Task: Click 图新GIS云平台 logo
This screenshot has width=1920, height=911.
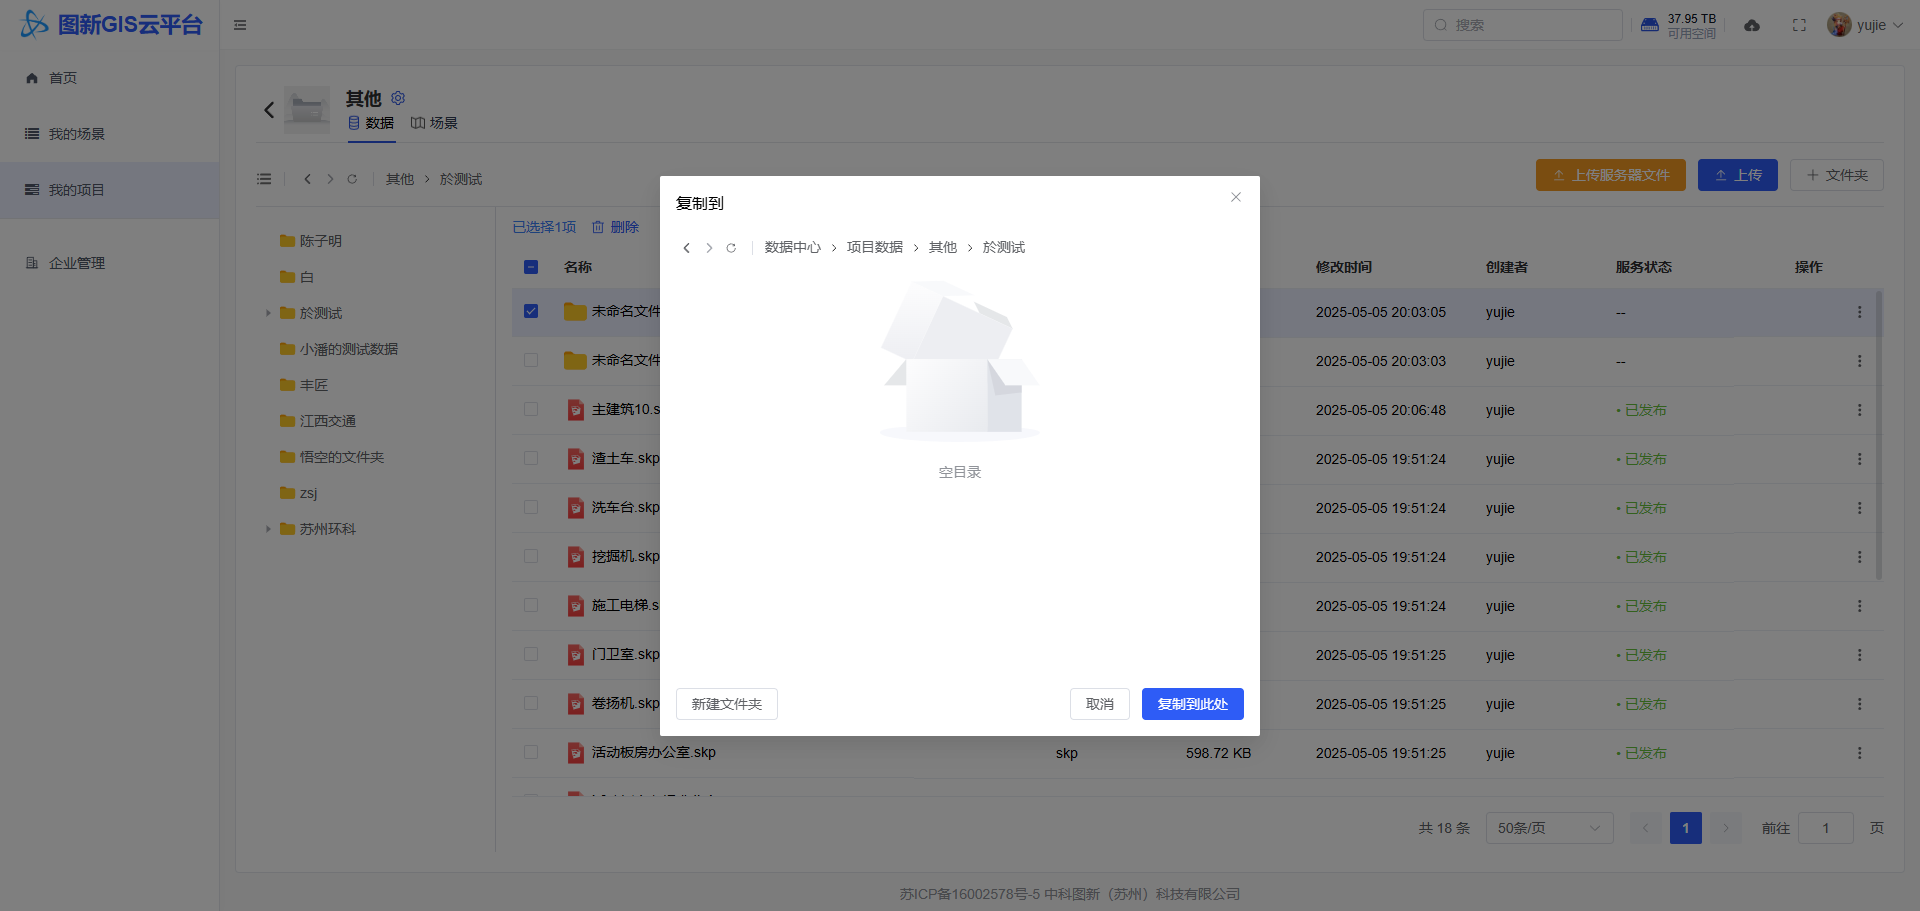Action: coord(112,24)
